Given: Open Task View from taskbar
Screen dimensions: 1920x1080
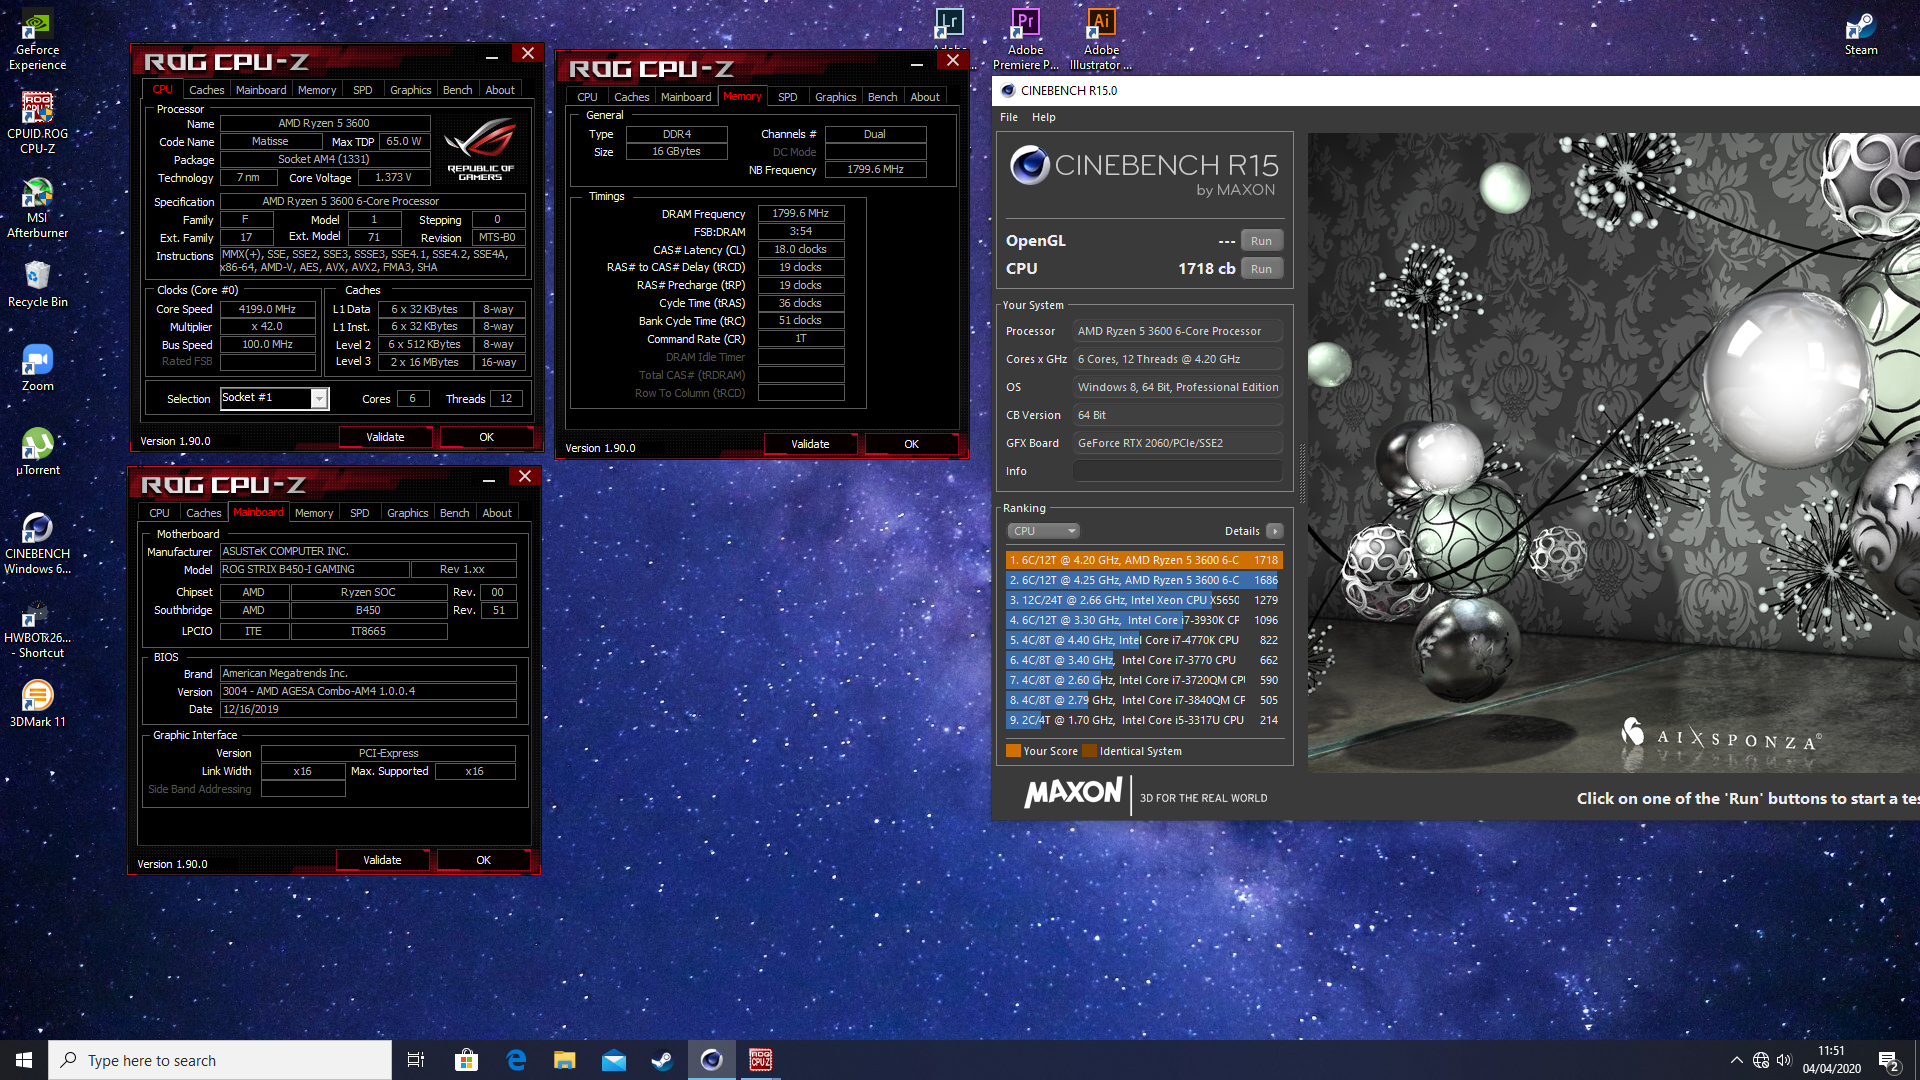Looking at the screenshot, I should coord(416,1060).
